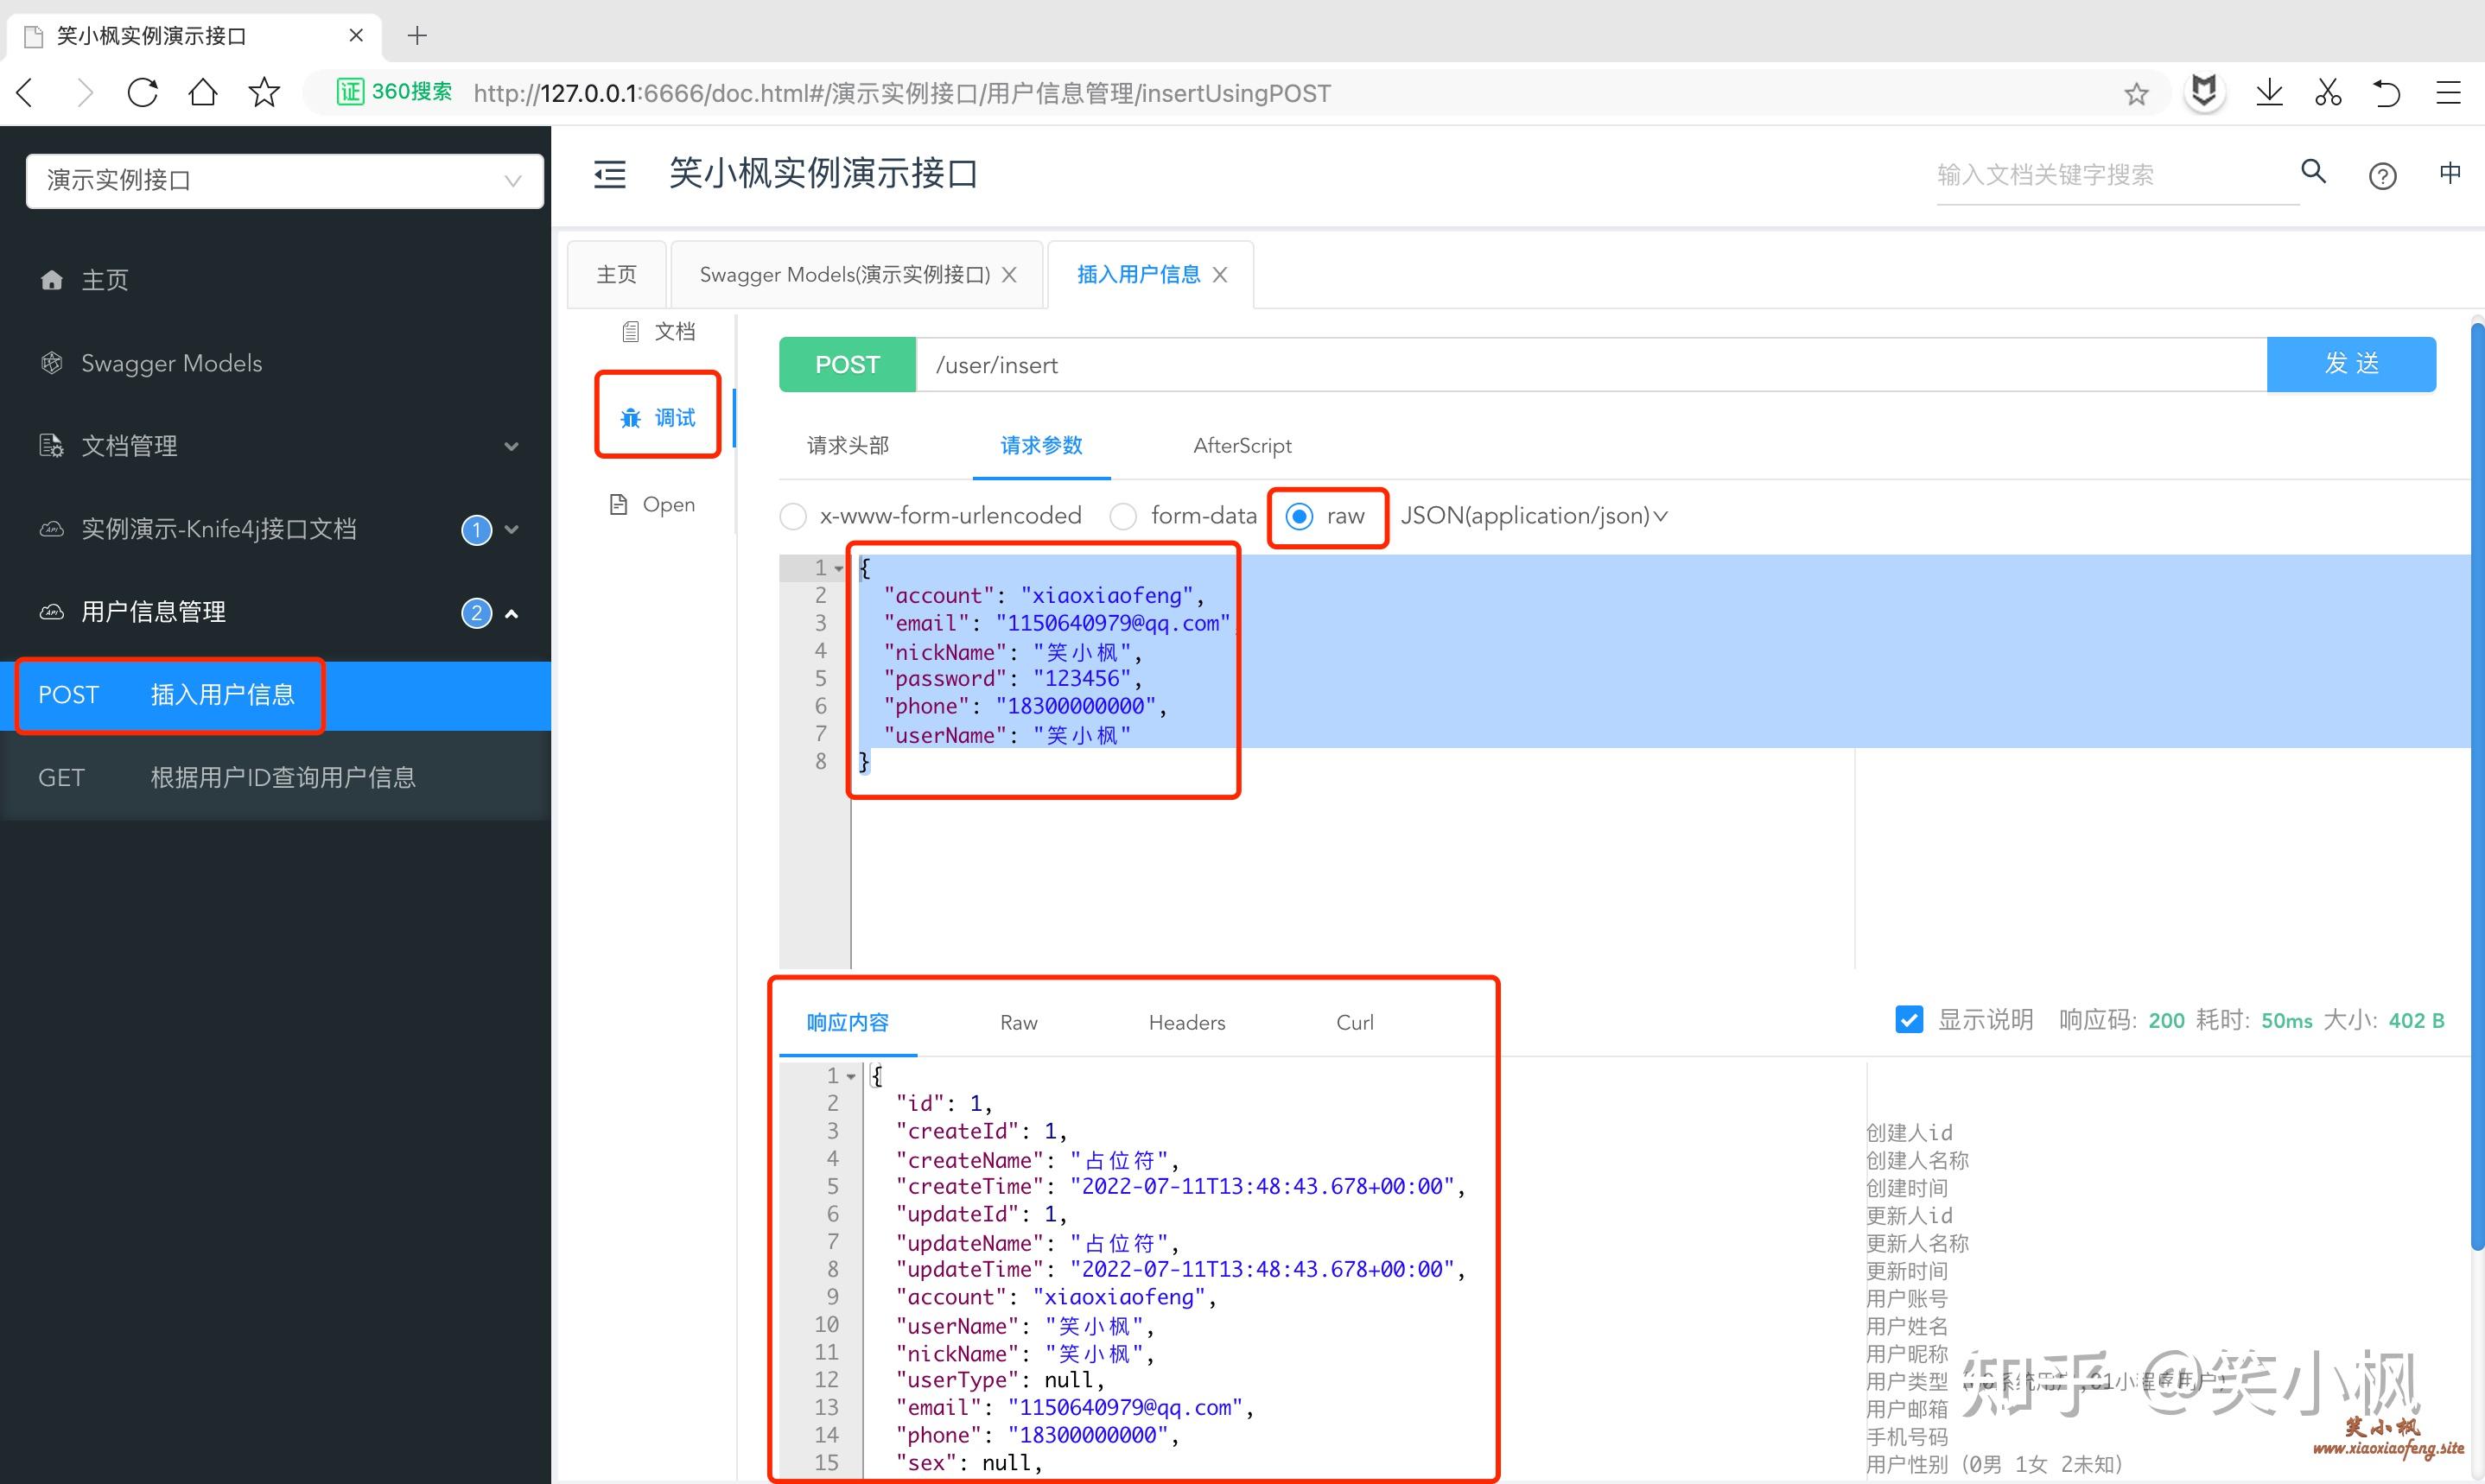
Task: Click the sidebar collapse menu icon
Action: [x=609, y=175]
